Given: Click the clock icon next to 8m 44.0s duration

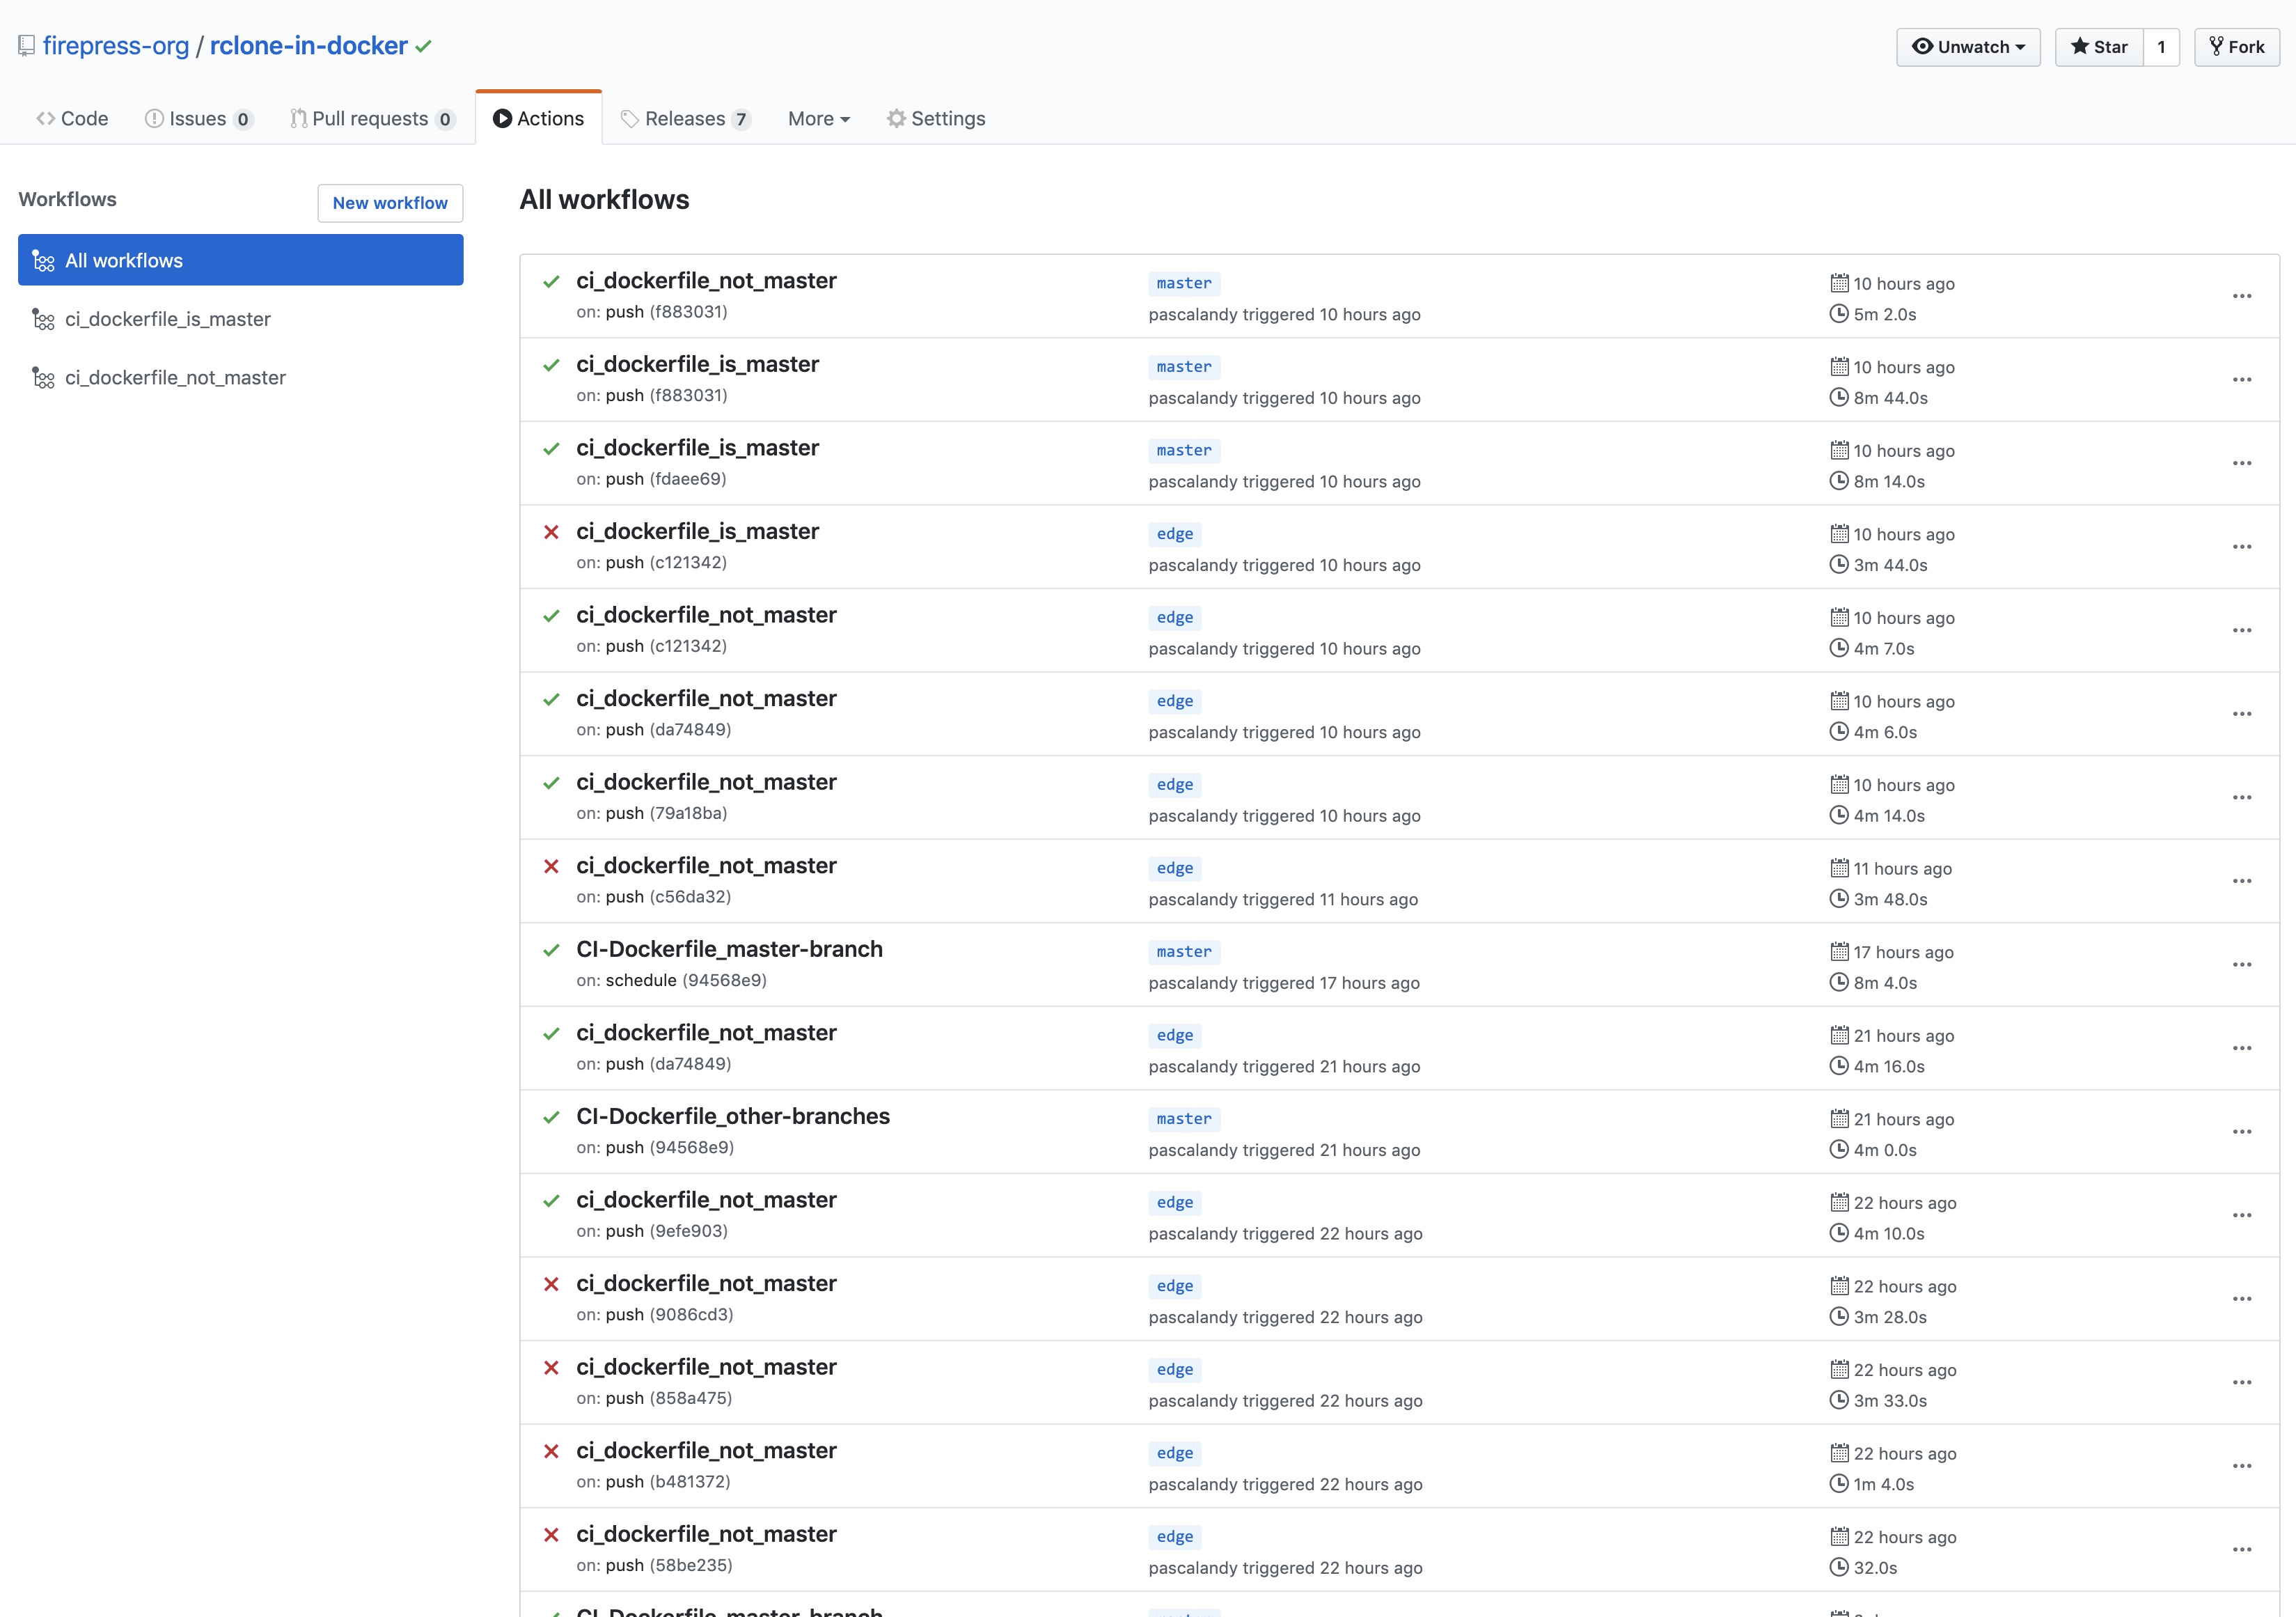Looking at the screenshot, I should (1839, 397).
